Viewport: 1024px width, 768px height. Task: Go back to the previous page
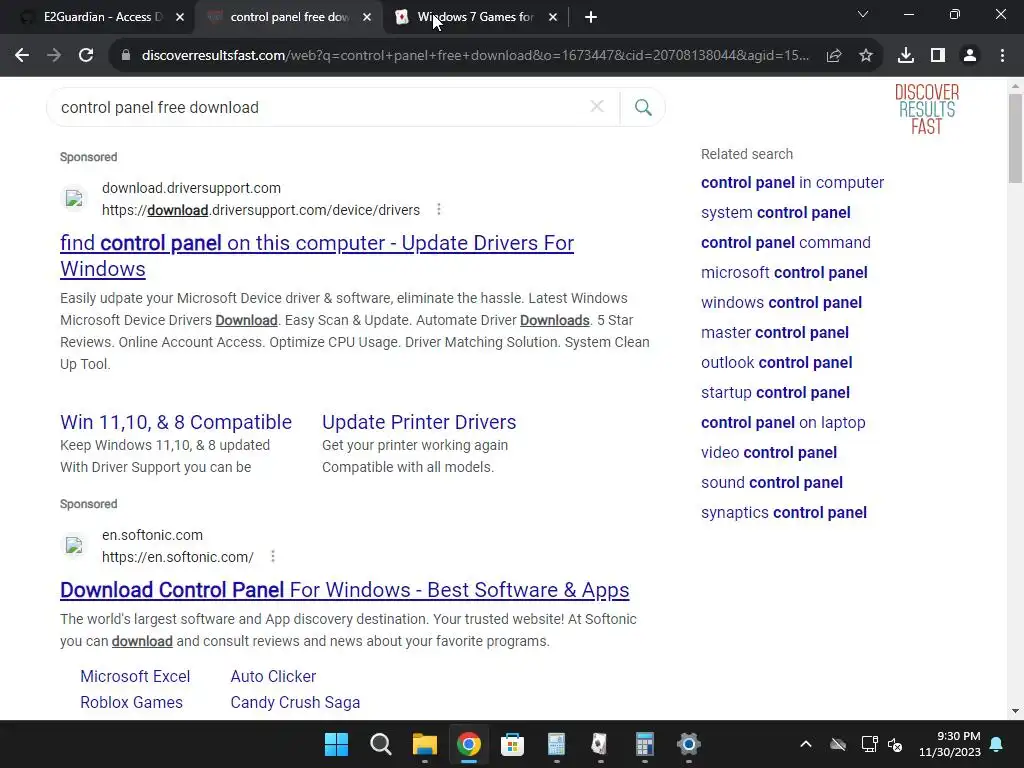coord(22,56)
